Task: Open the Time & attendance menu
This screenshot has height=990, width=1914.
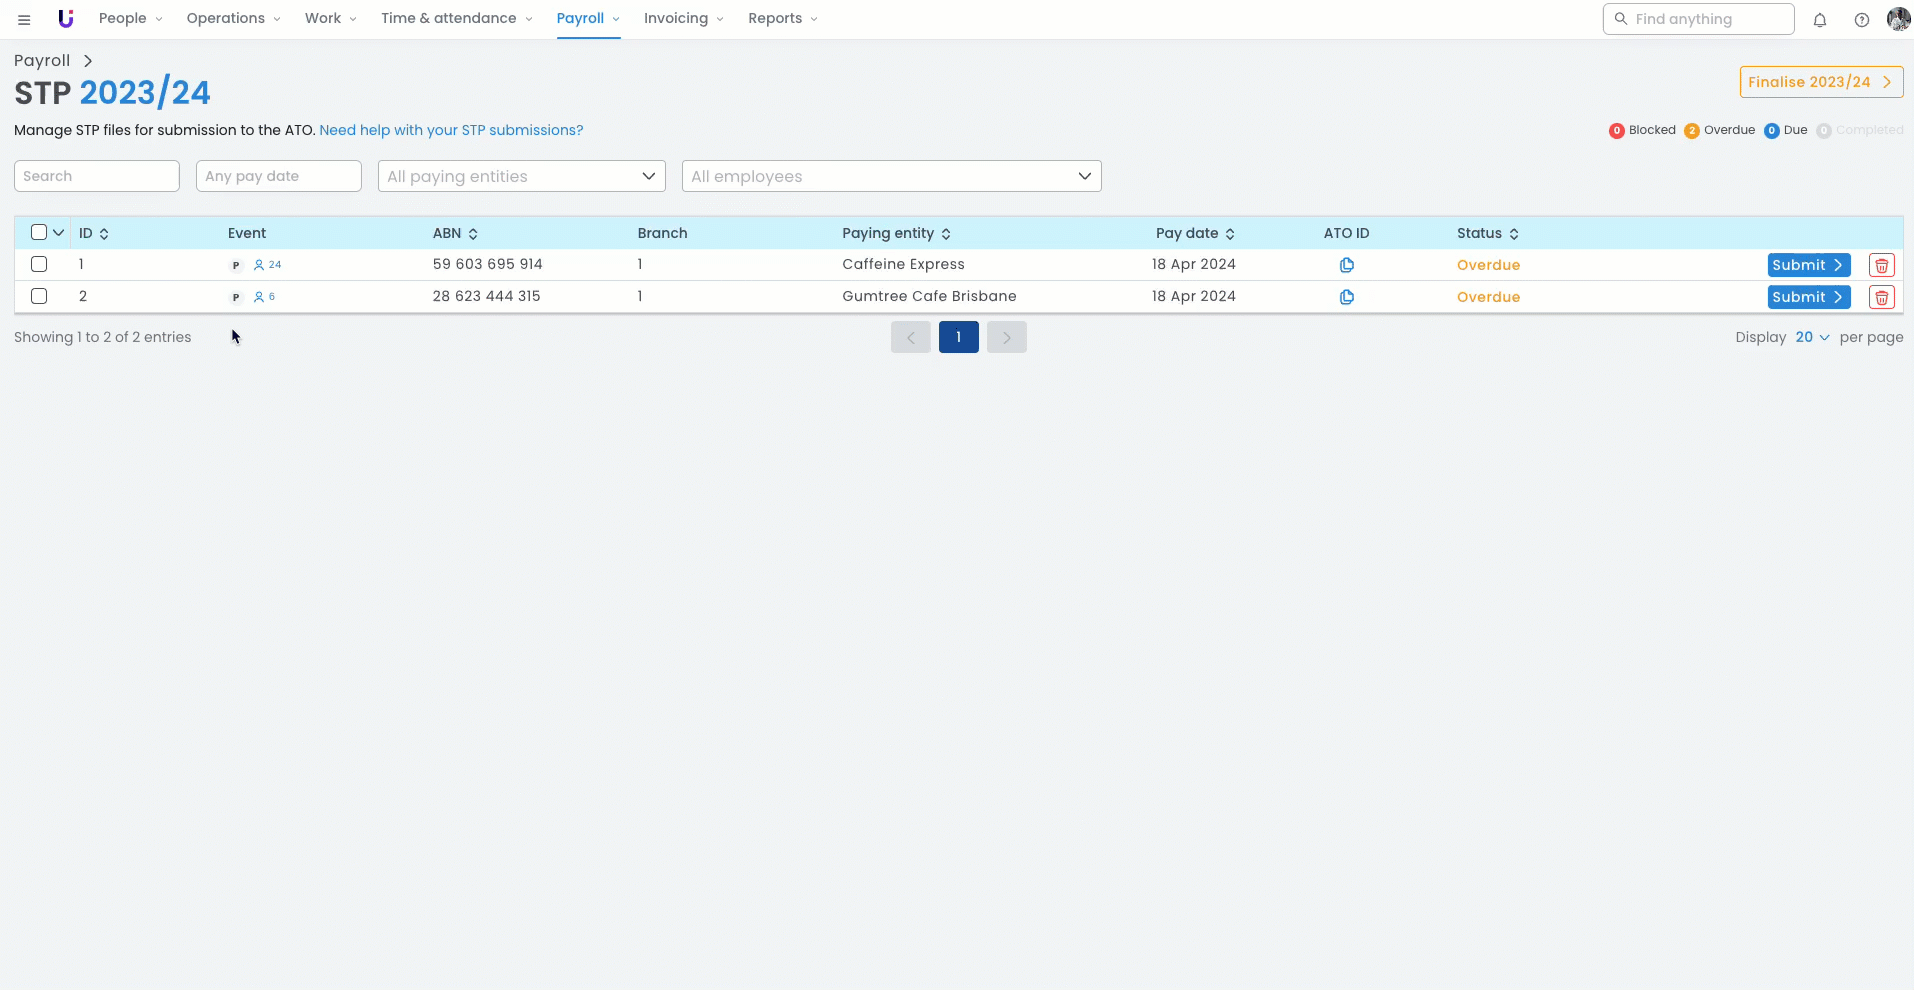Action: pyautogui.click(x=456, y=18)
